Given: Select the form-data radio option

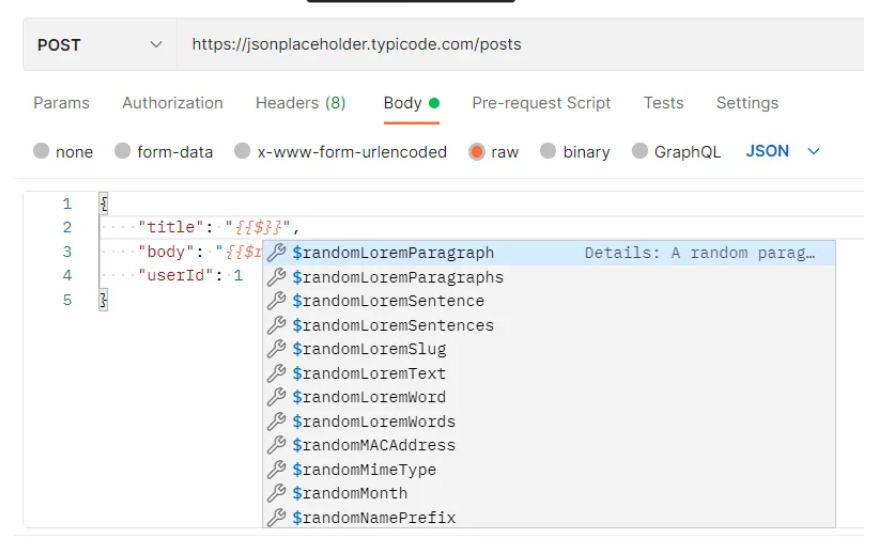Looking at the screenshot, I should (122, 151).
